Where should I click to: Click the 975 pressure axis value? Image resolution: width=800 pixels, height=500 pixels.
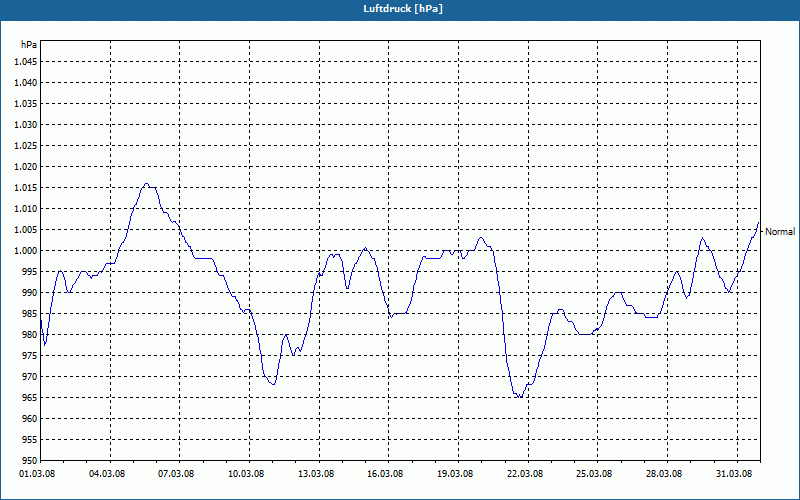[x=30, y=356]
